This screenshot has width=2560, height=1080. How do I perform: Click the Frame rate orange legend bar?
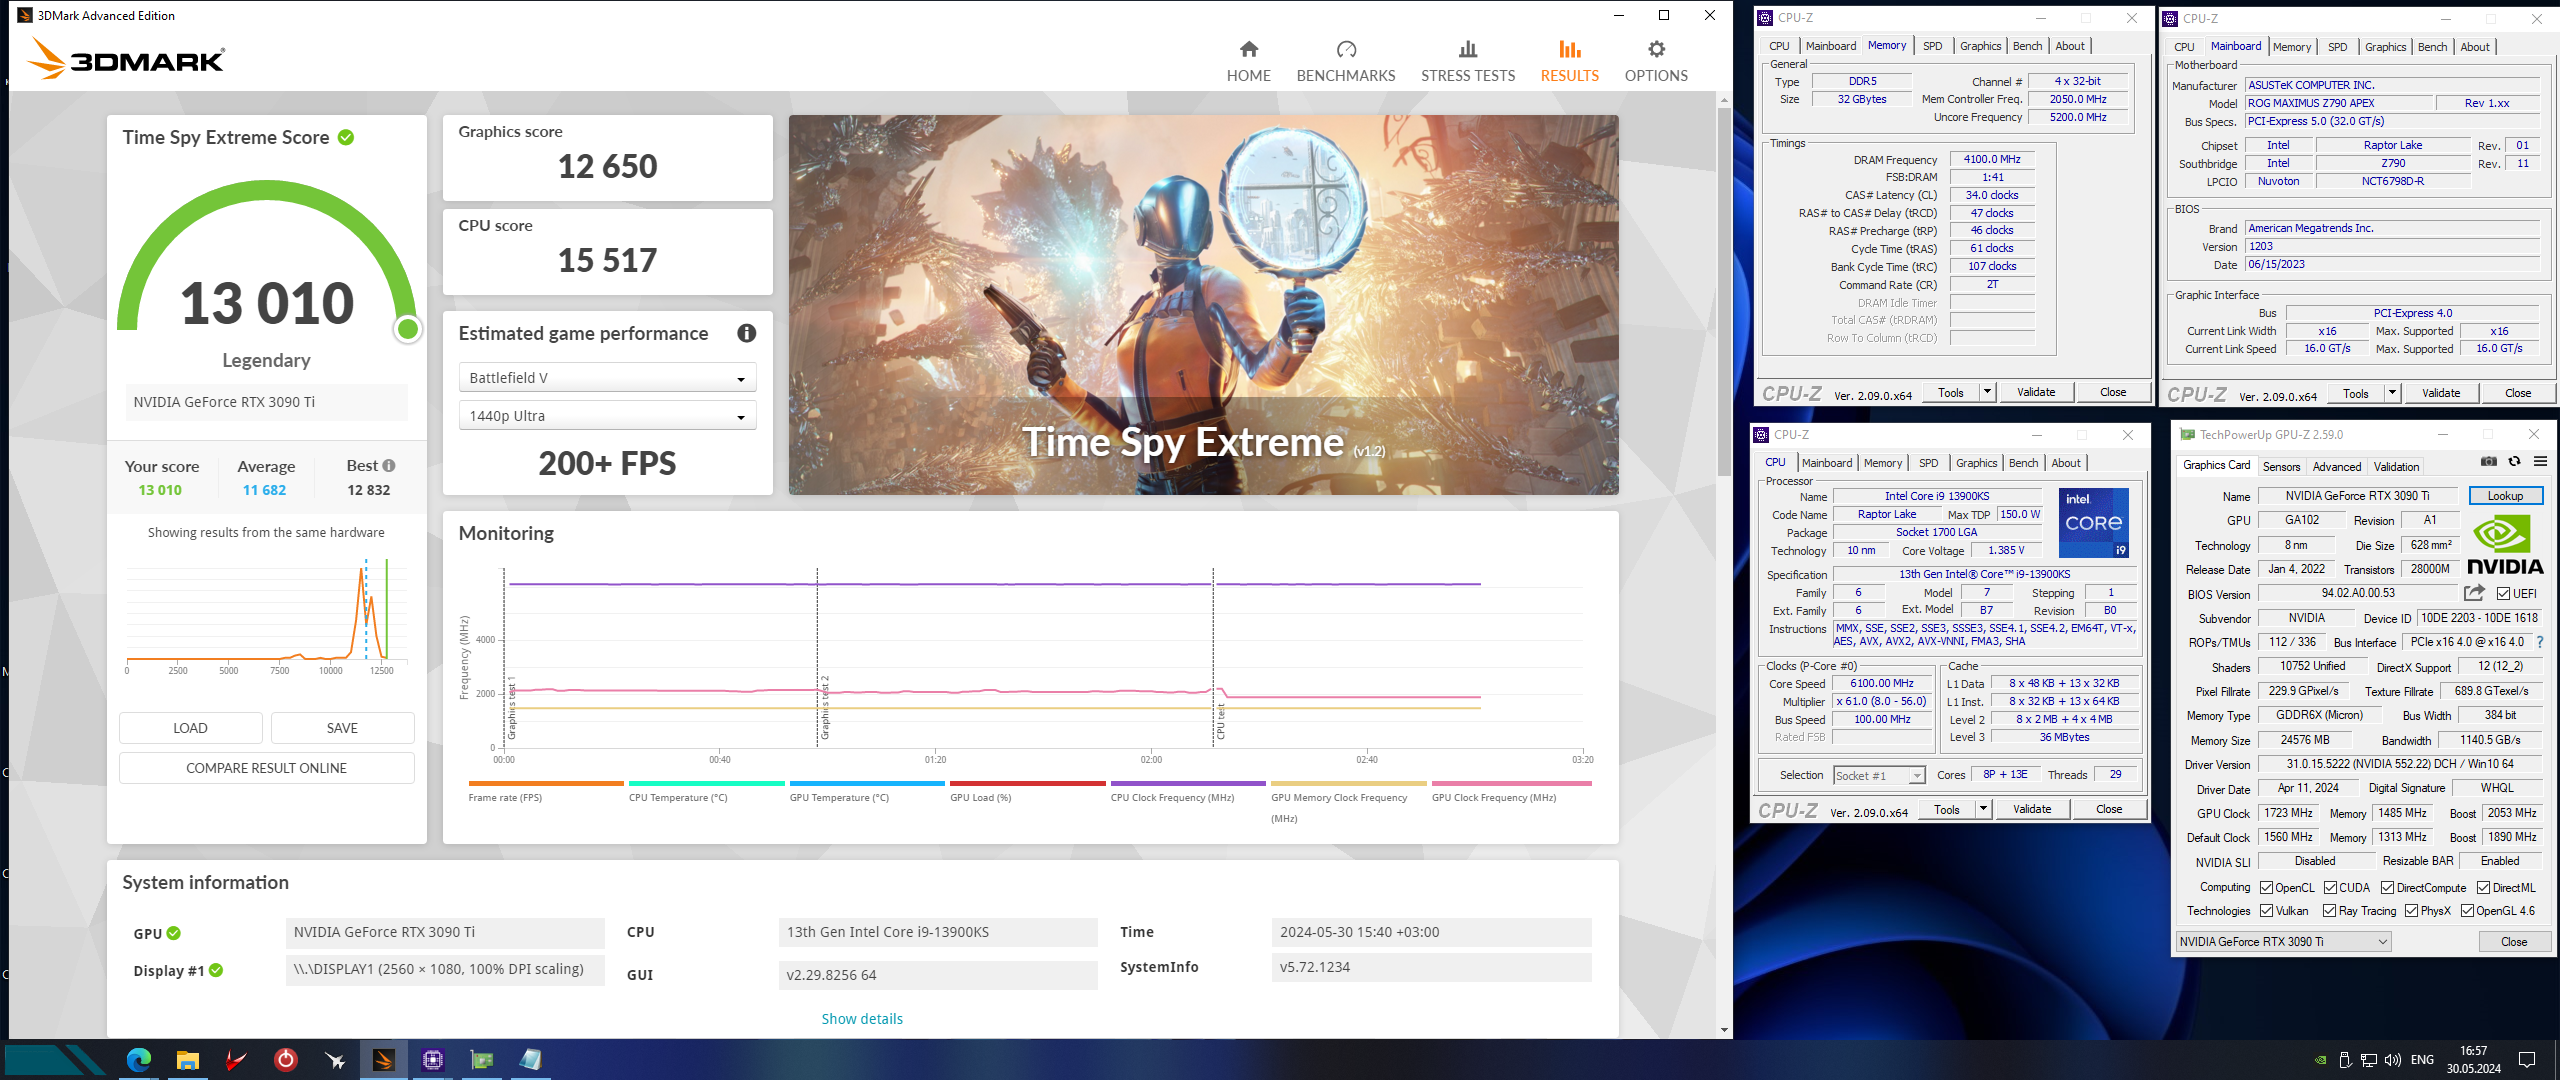pyautogui.click(x=545, y=783)
